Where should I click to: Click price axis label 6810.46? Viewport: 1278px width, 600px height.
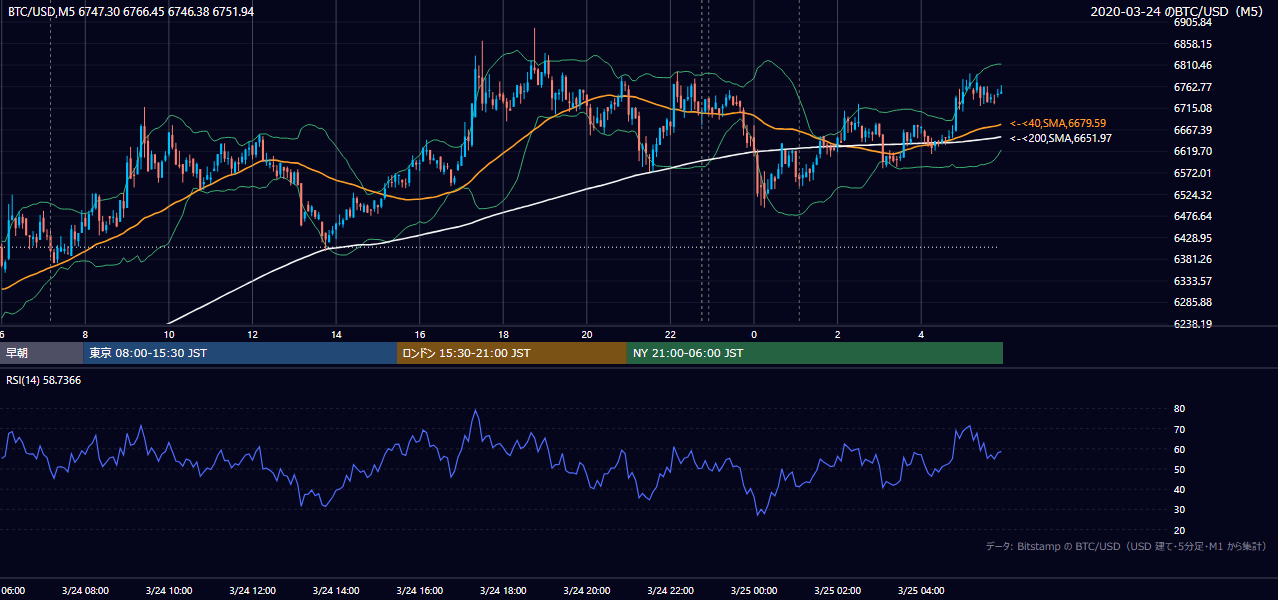[1192, 65]
